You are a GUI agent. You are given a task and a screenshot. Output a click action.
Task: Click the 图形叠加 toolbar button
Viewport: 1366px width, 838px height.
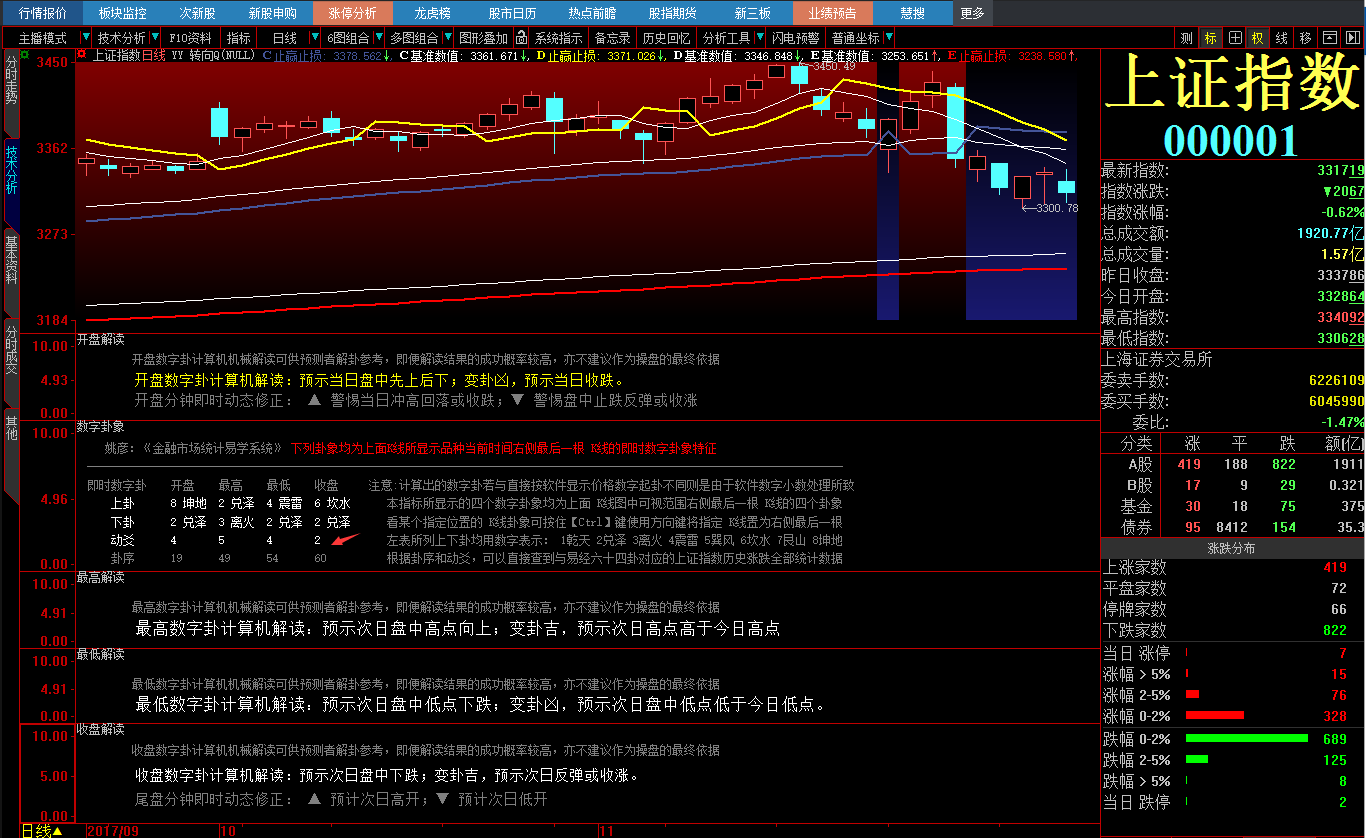point(483,38)
